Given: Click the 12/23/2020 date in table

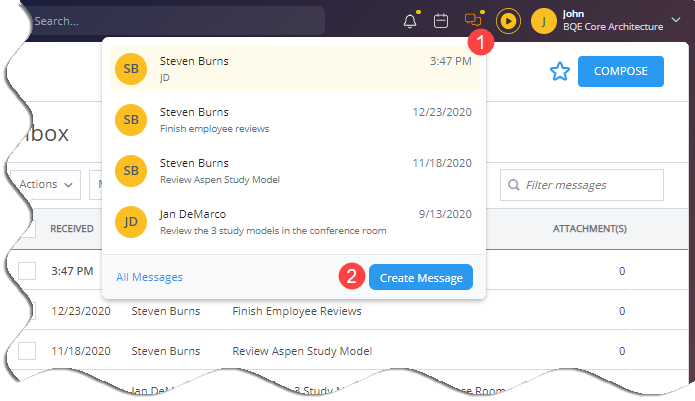Looking at the screenshot, I should (x=81, y=311).
